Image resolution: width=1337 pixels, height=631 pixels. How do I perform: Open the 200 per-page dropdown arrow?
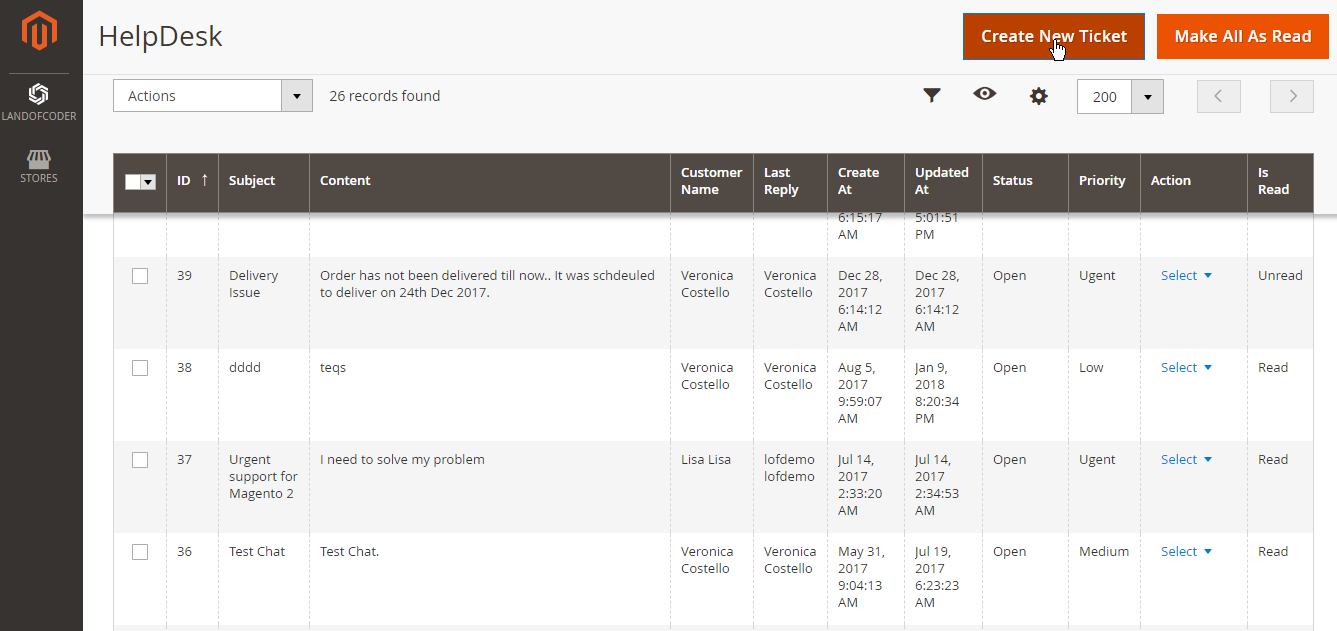1147,97
